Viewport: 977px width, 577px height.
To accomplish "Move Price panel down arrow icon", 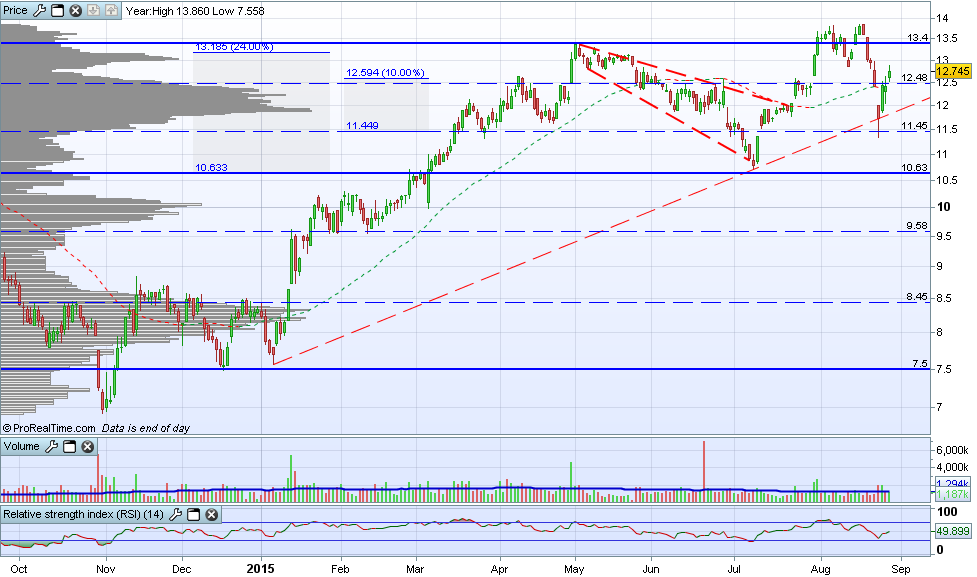I will 93,11.
